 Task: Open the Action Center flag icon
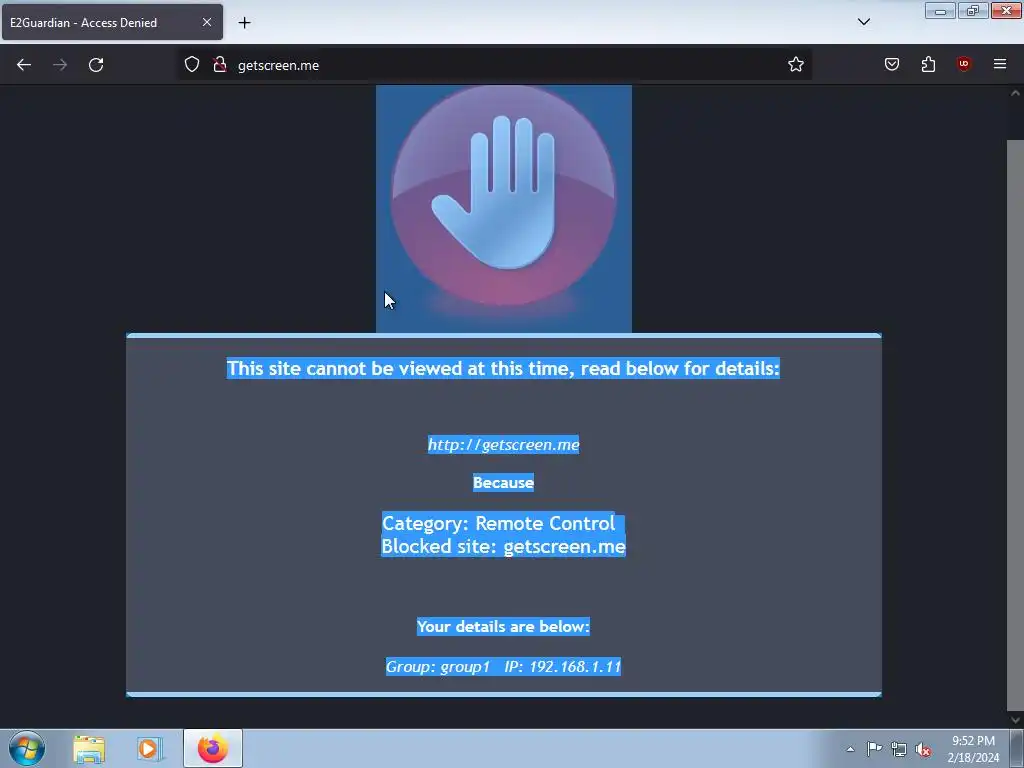tap(874, 749)
